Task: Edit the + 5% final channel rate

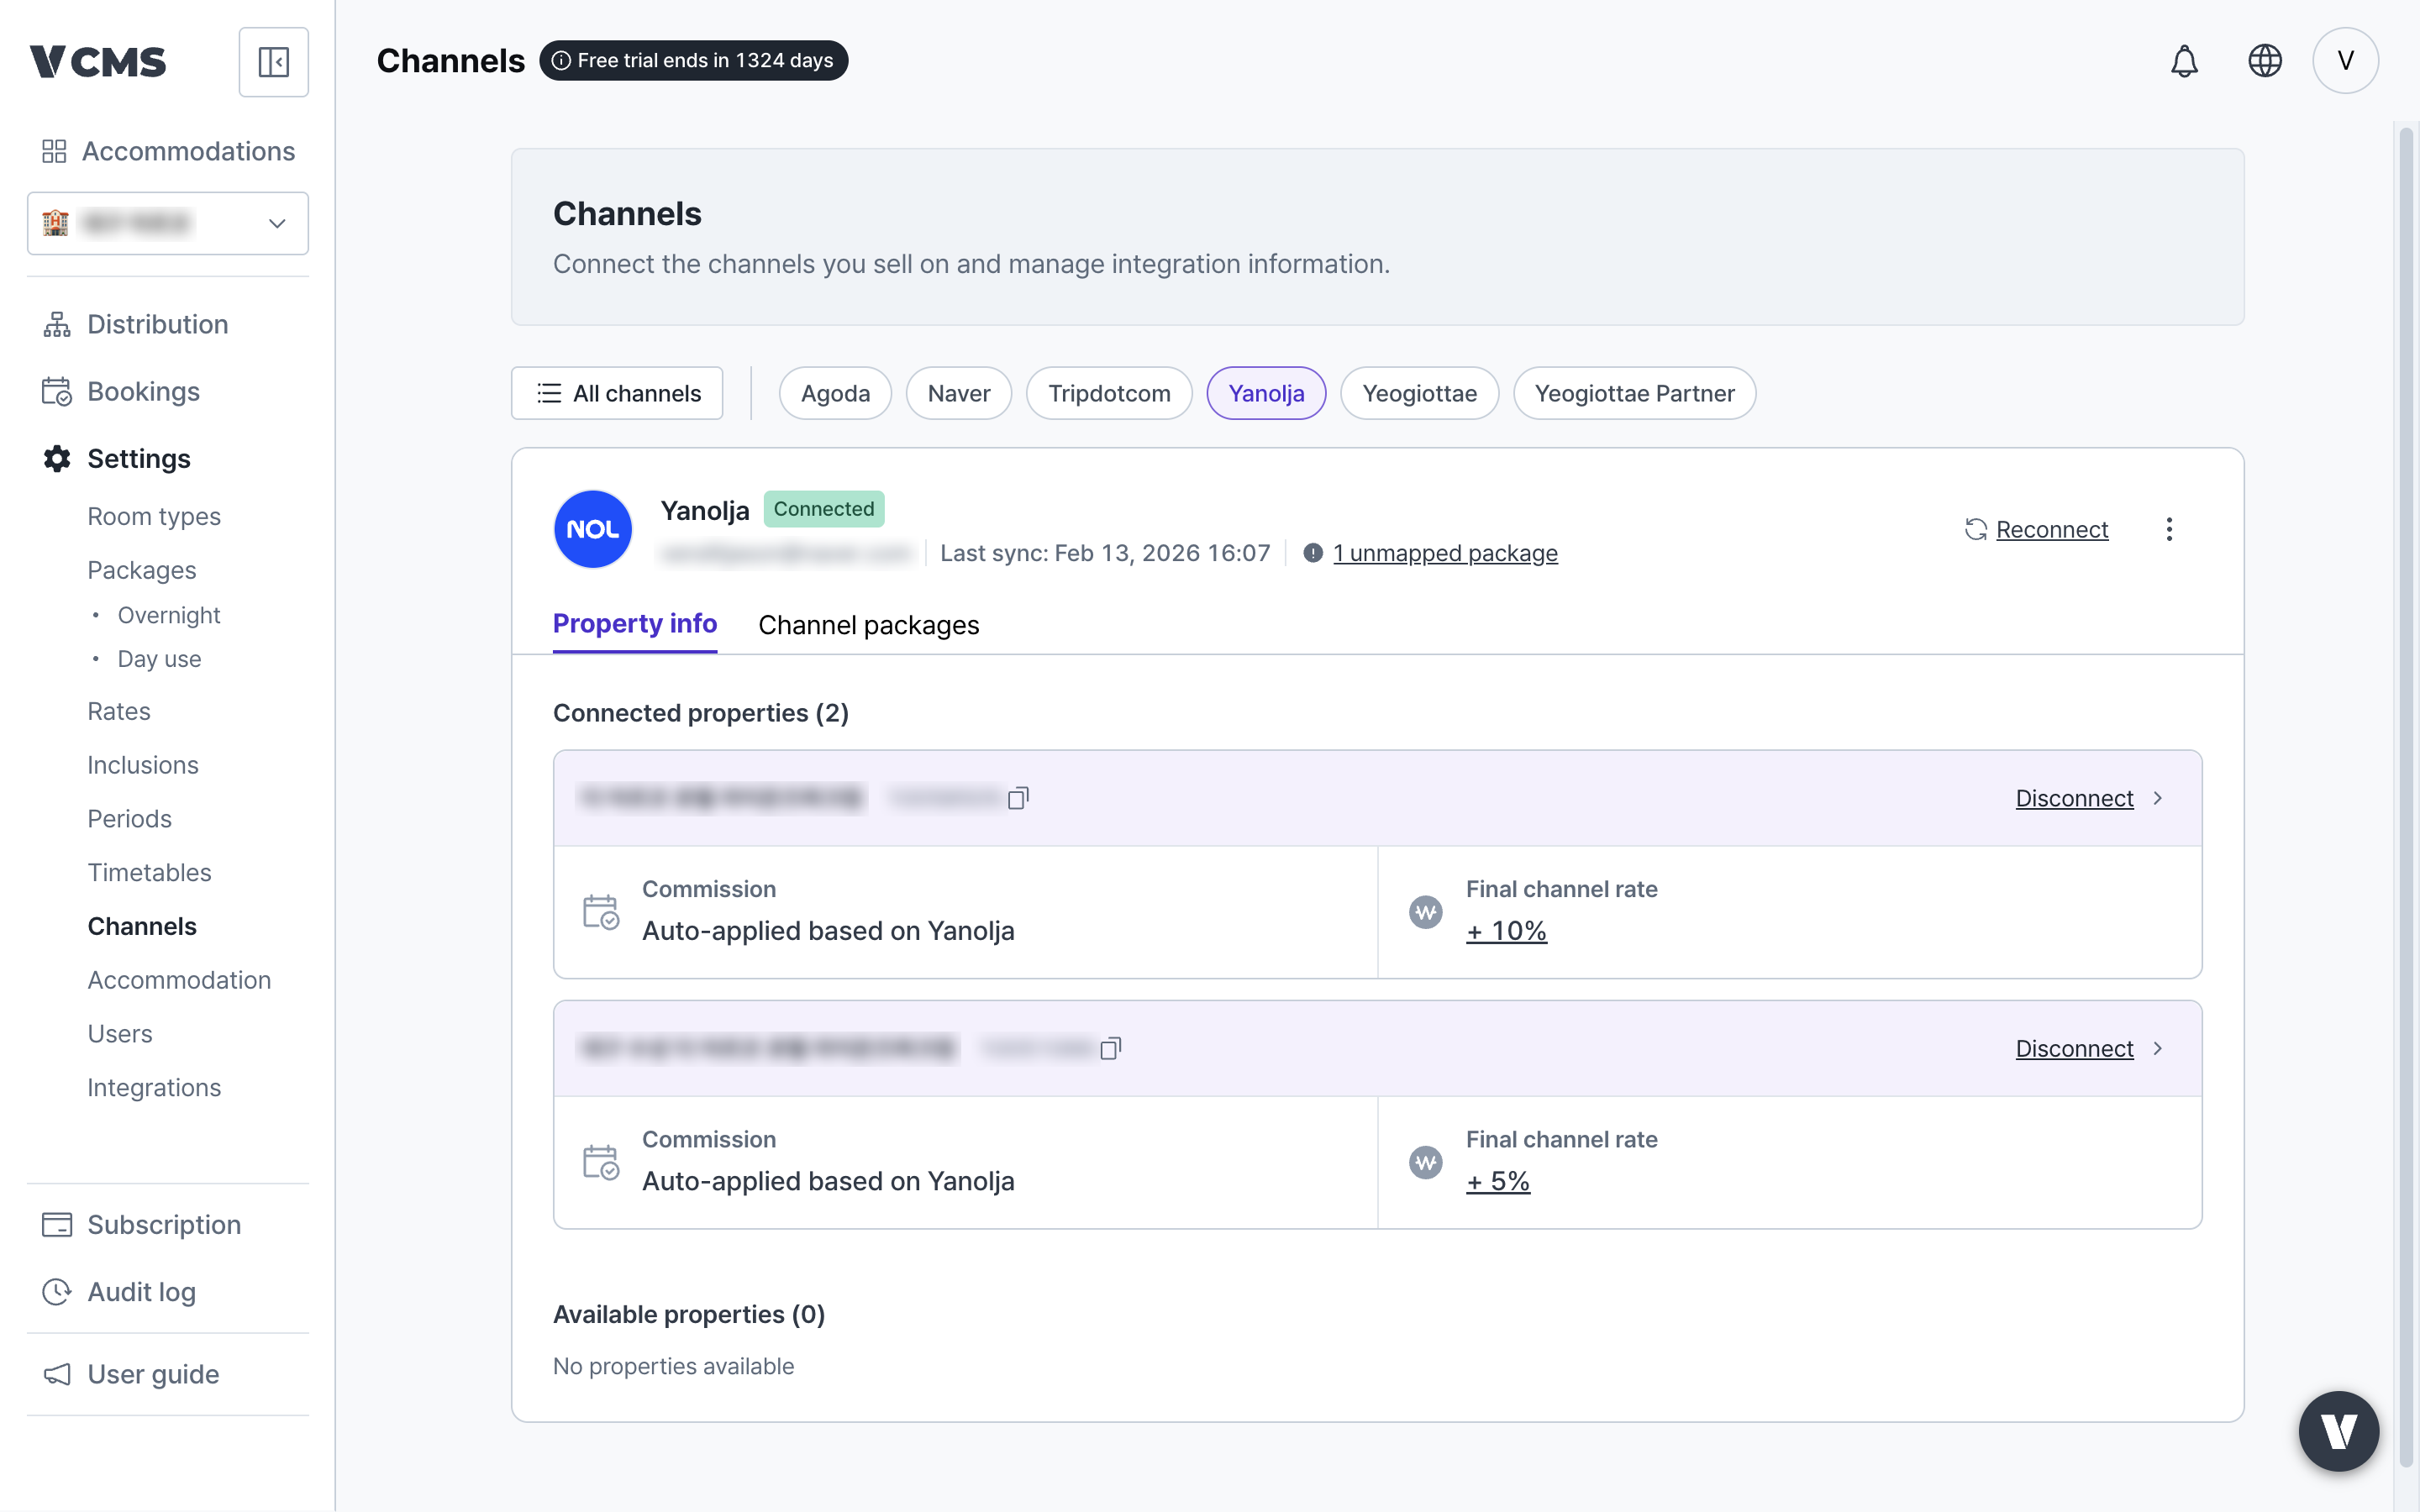Action: [x=1498, y=1181]
